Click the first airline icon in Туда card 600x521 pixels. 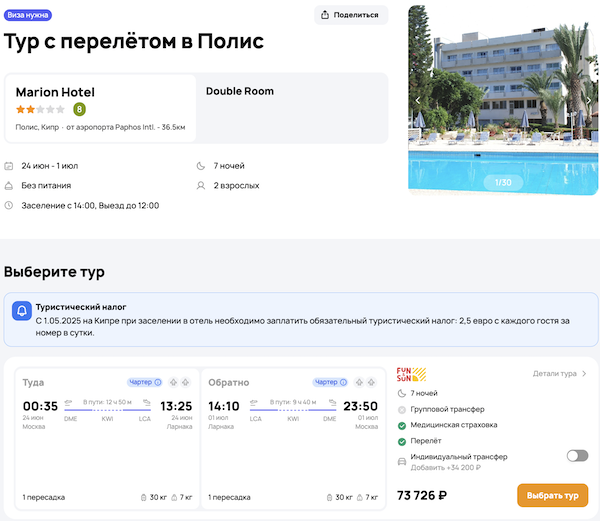point(172,382)
